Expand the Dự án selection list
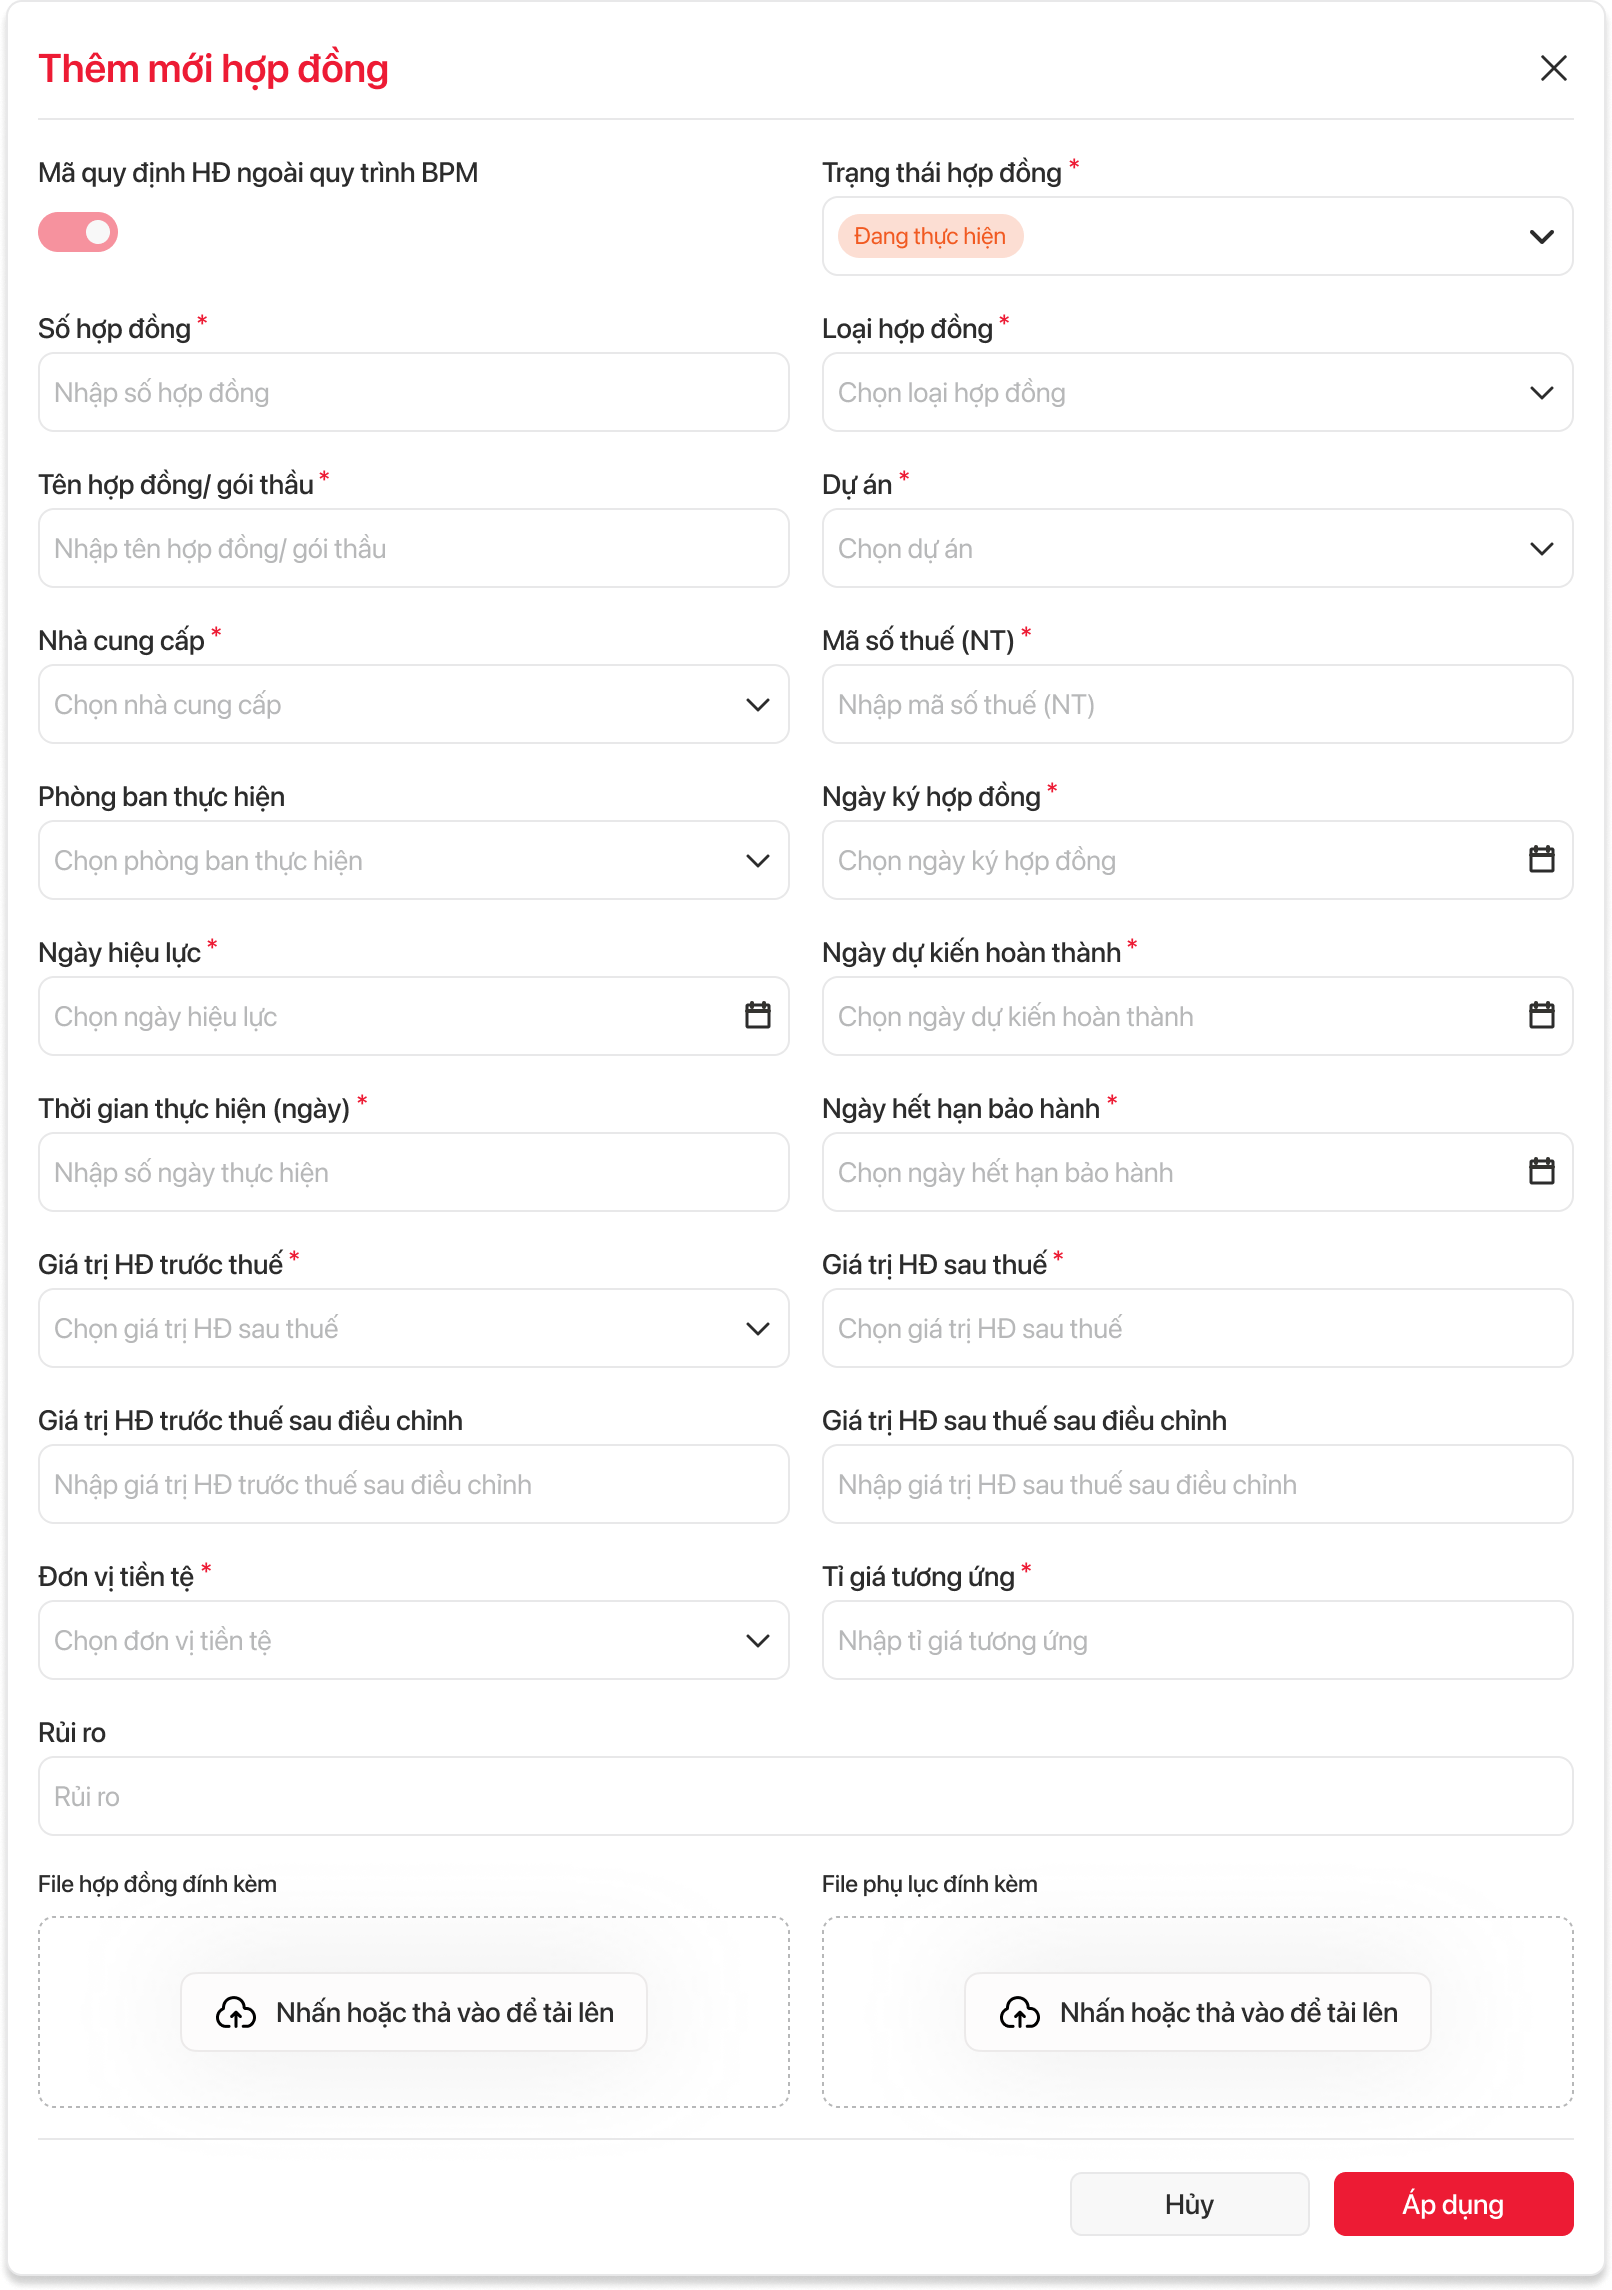Image resolution: width=1612 pixels, height=2290 pixels. (1541, 549)
